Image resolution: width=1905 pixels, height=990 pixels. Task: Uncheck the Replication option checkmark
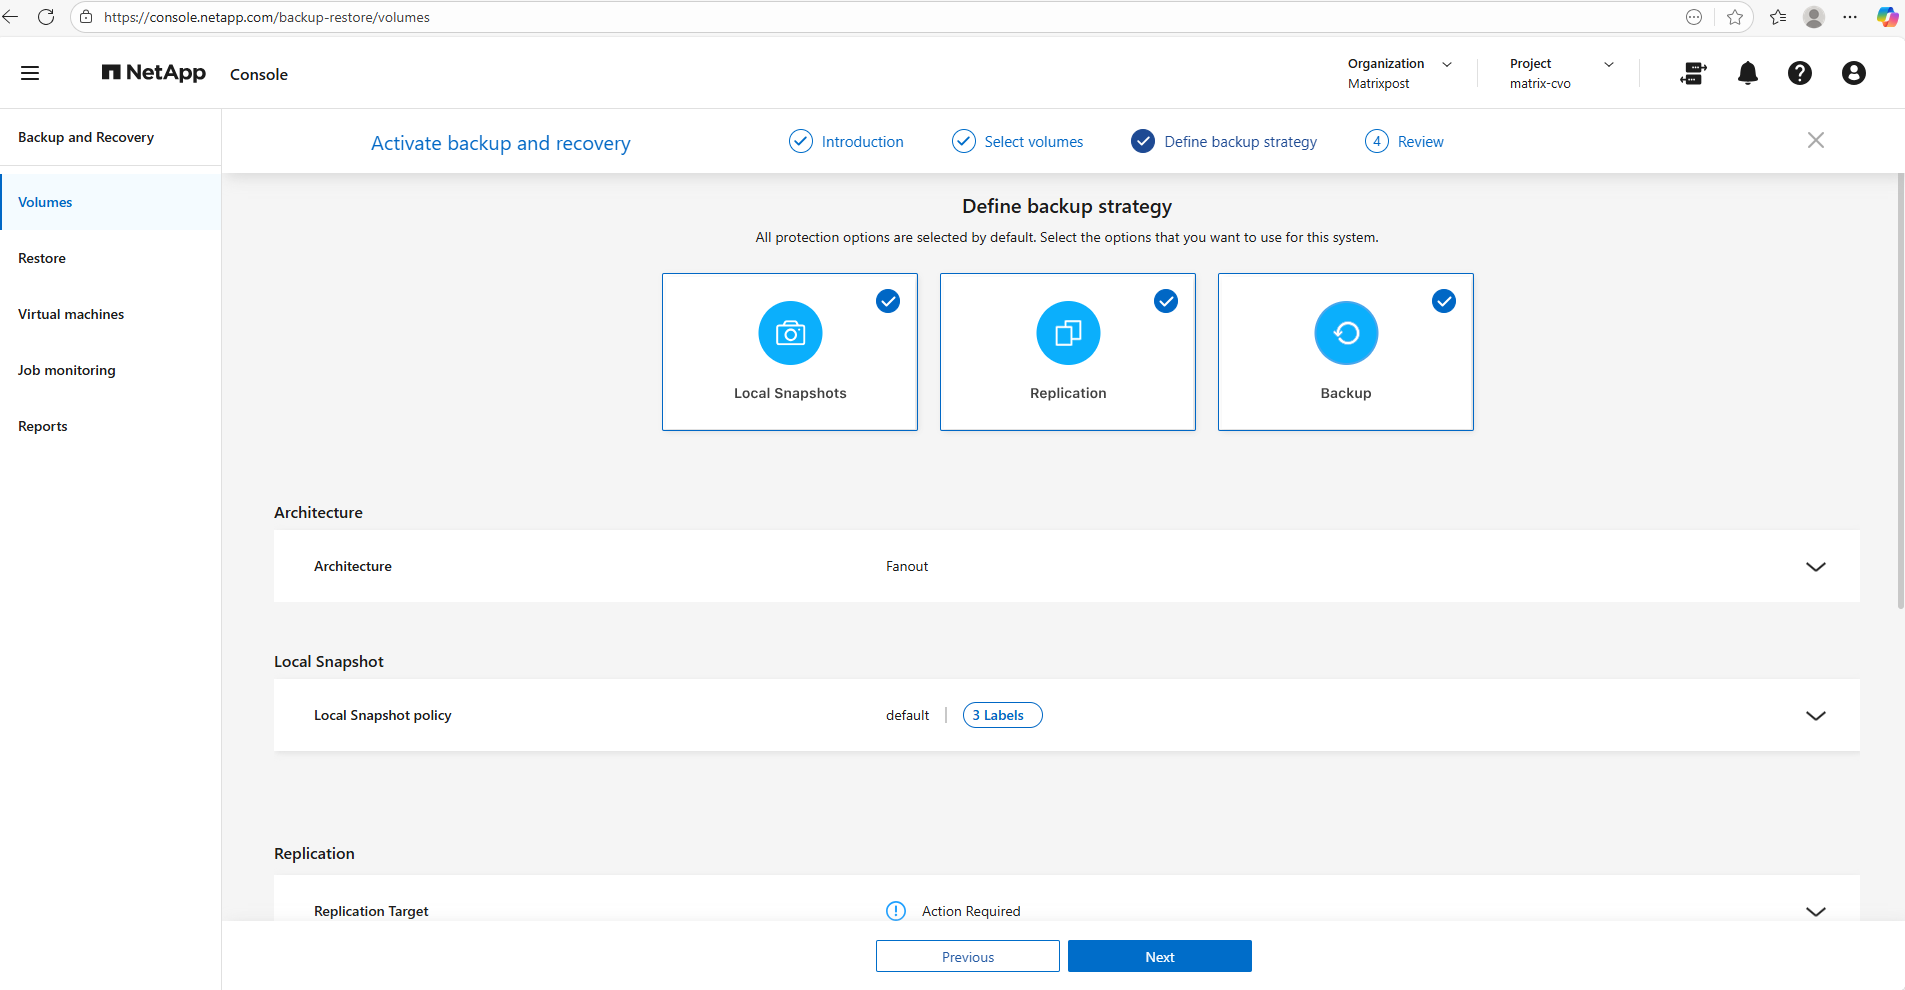coord(1166,301)
